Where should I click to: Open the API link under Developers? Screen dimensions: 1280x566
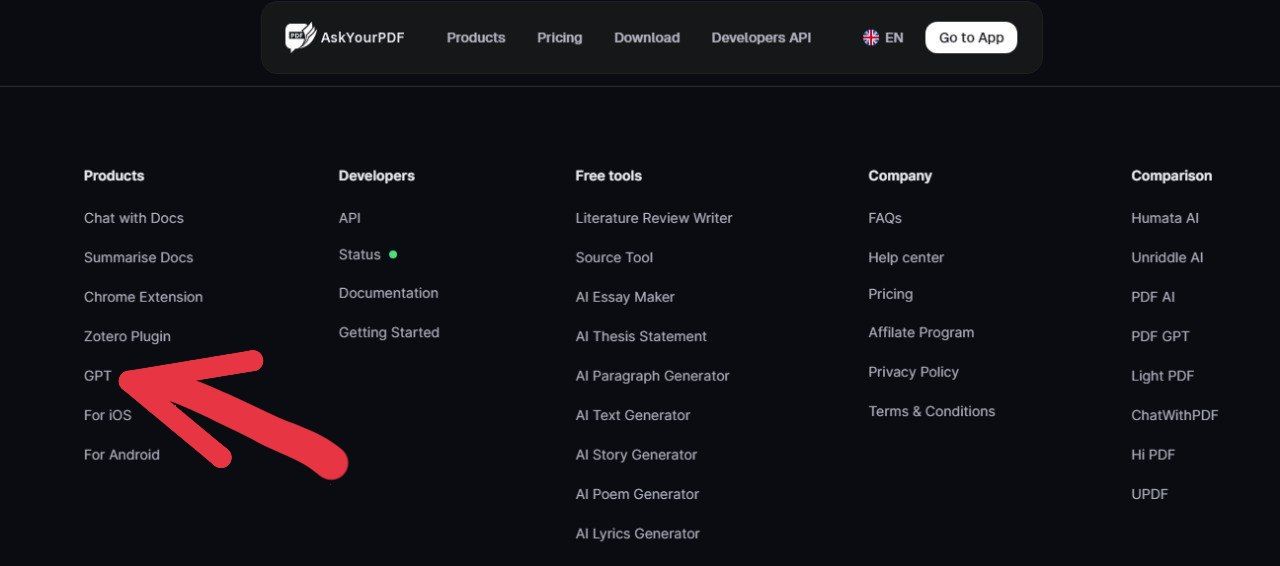click(x=350, y=218)
